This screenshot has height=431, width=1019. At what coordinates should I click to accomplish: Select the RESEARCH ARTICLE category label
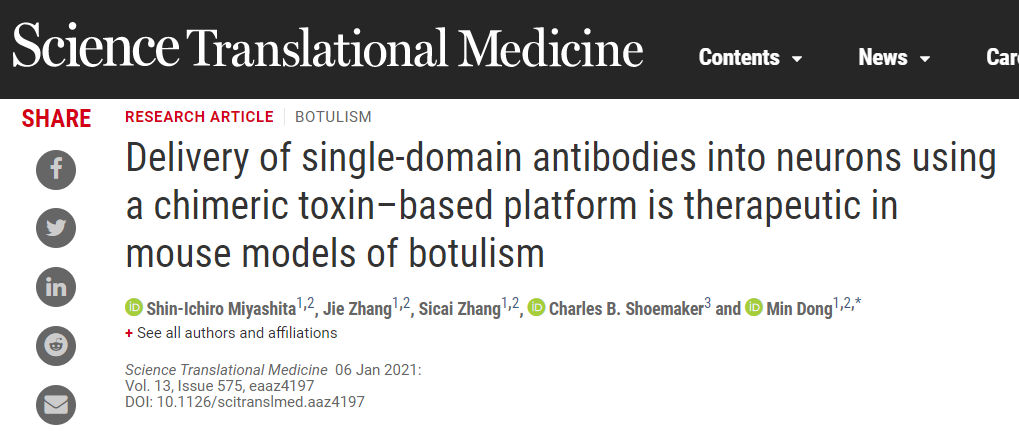click(200, 117)
